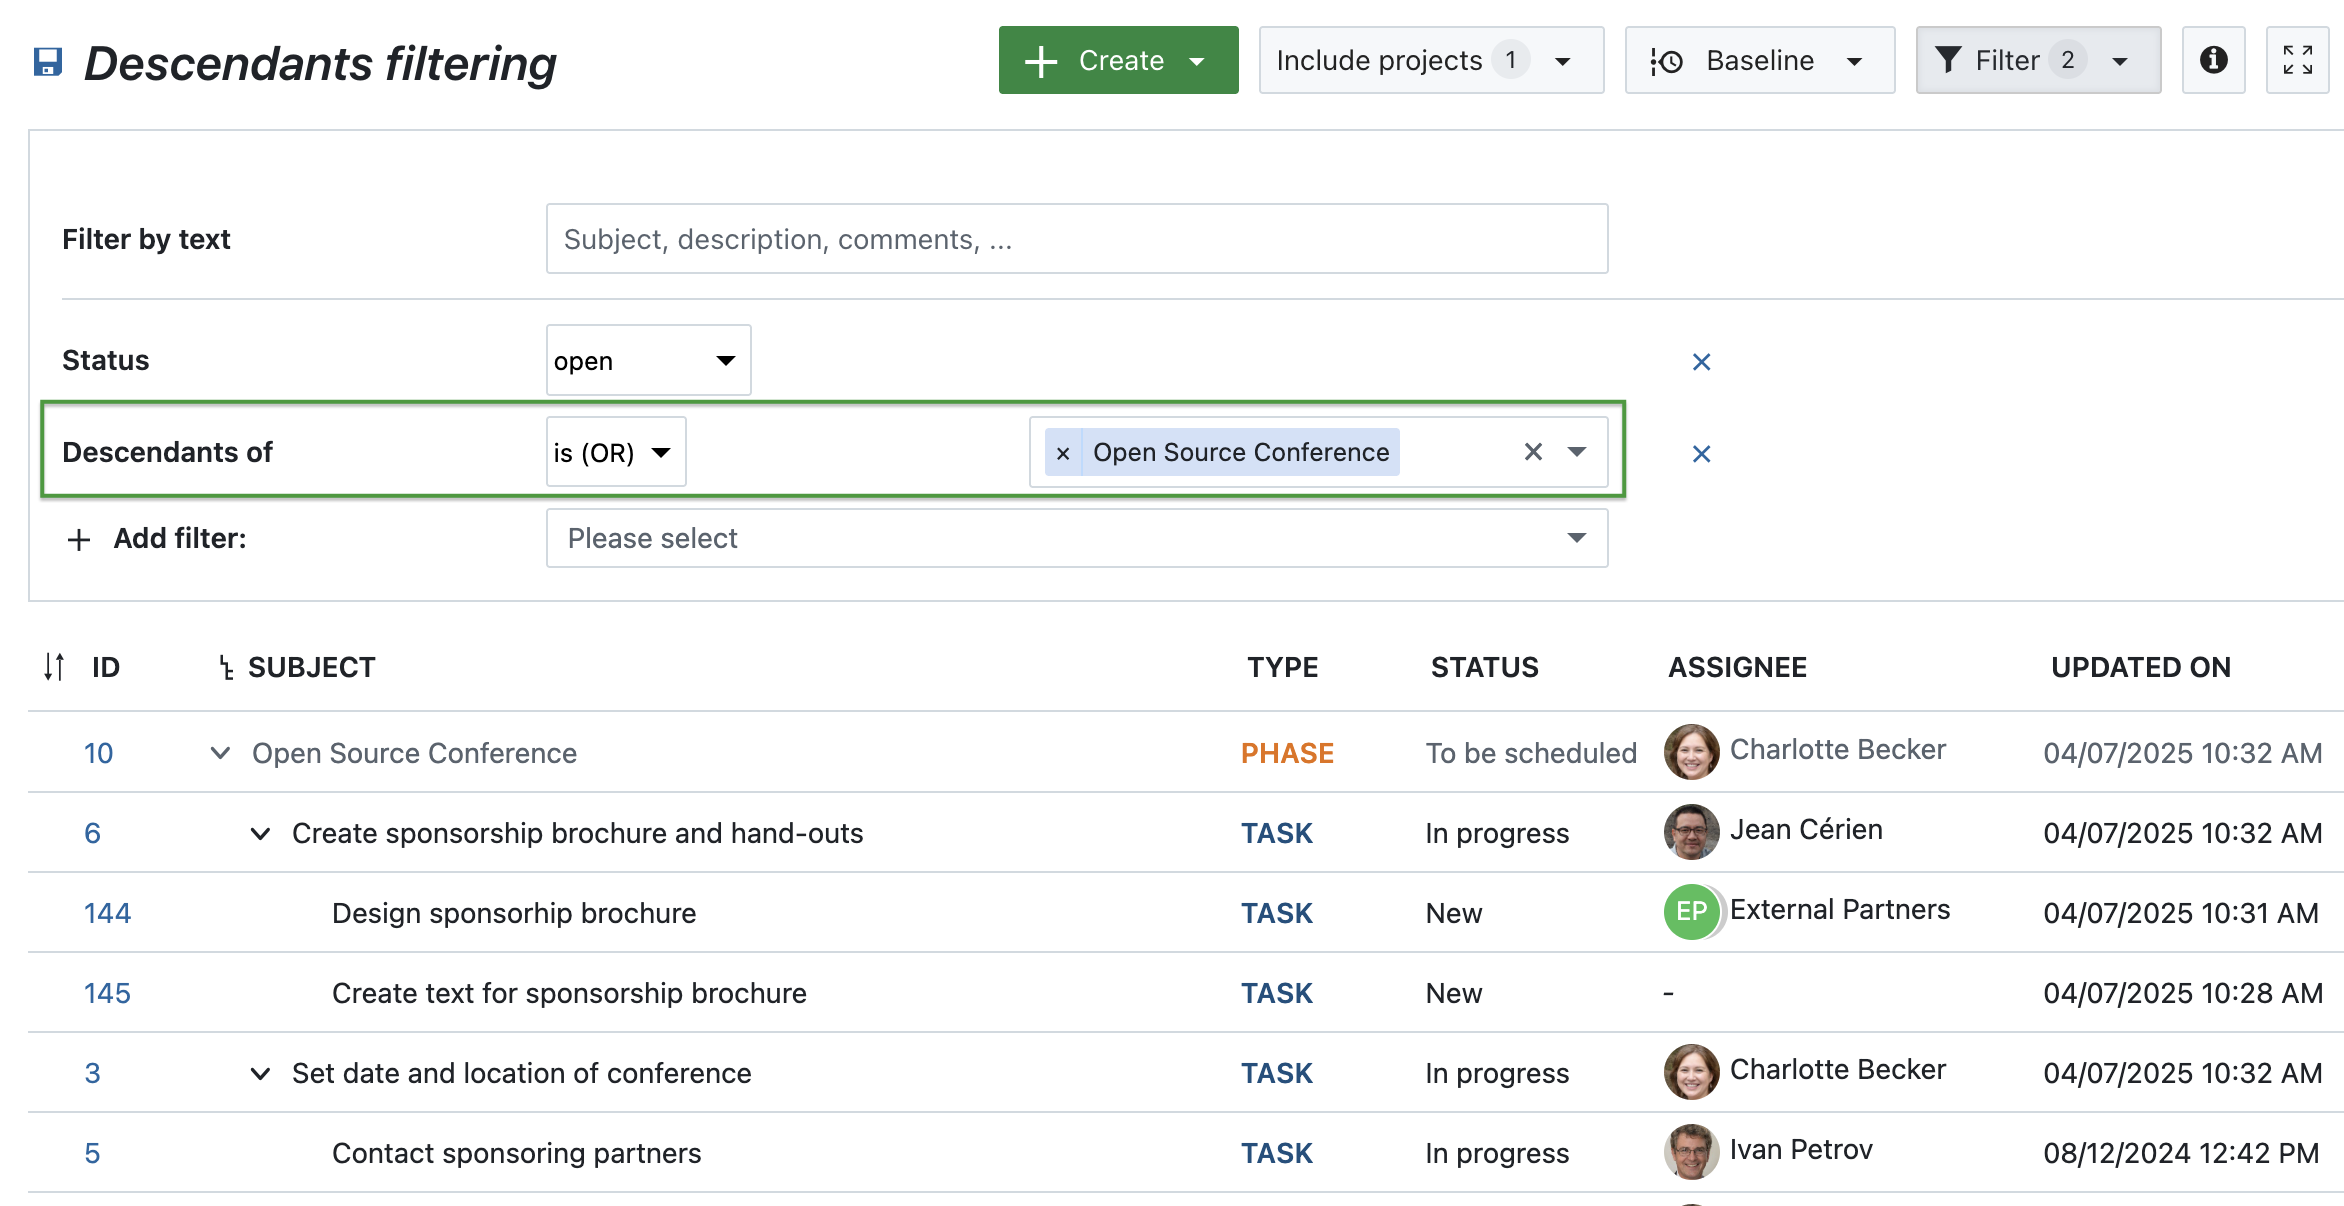Open the Baseline menu

[x=1759, y=60]
